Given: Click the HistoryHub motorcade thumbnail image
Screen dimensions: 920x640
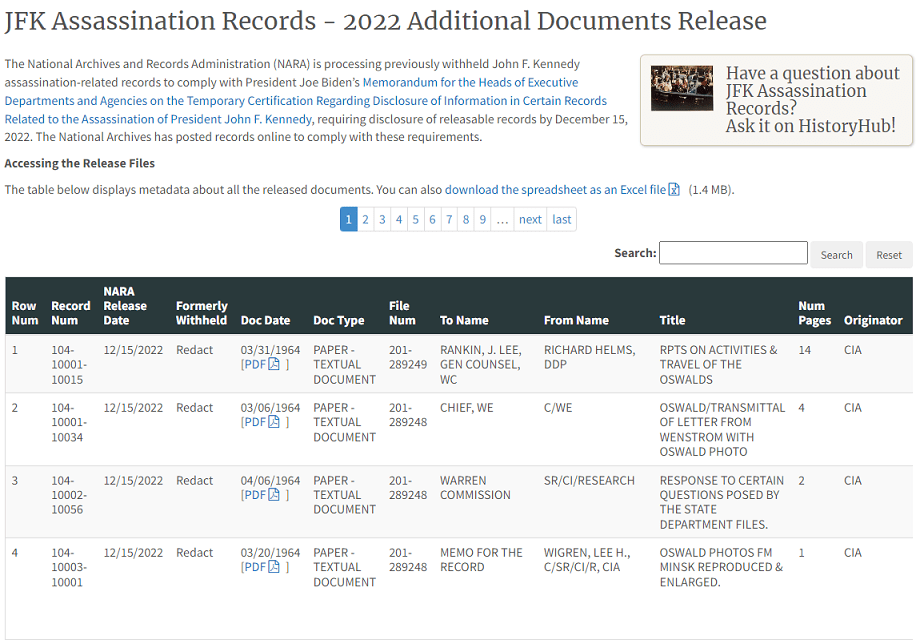Looking at the screenshot, I should [x=681, y=88].
